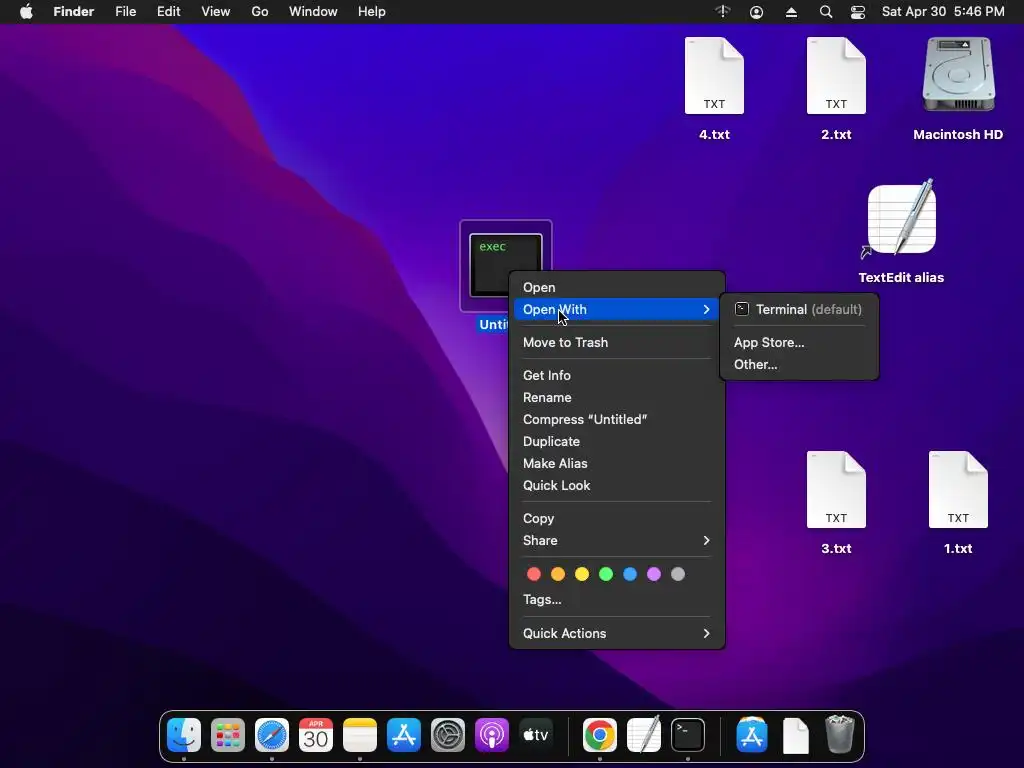Open the document stack in Dock

[x=795, y=735]
